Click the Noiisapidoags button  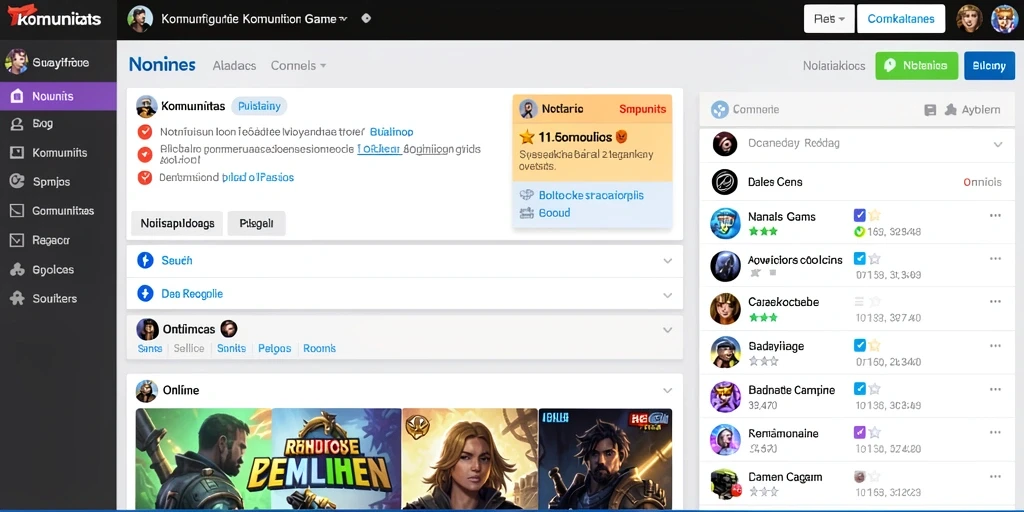tap(177, 223)
